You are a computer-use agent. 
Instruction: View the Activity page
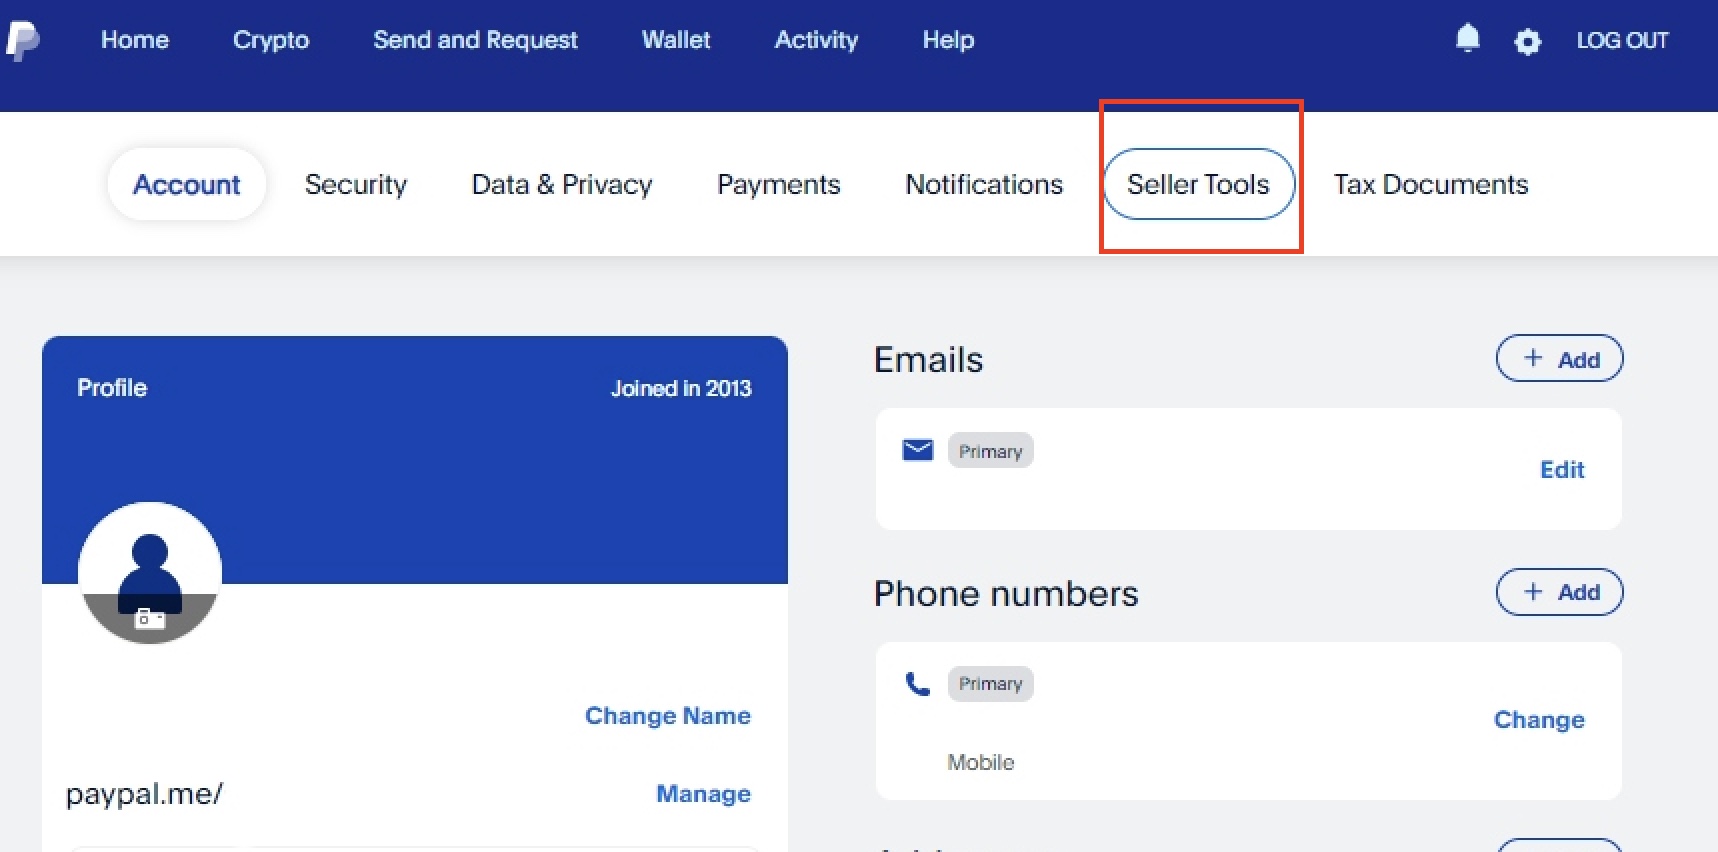pyautogui.click(x=816, y=40)
